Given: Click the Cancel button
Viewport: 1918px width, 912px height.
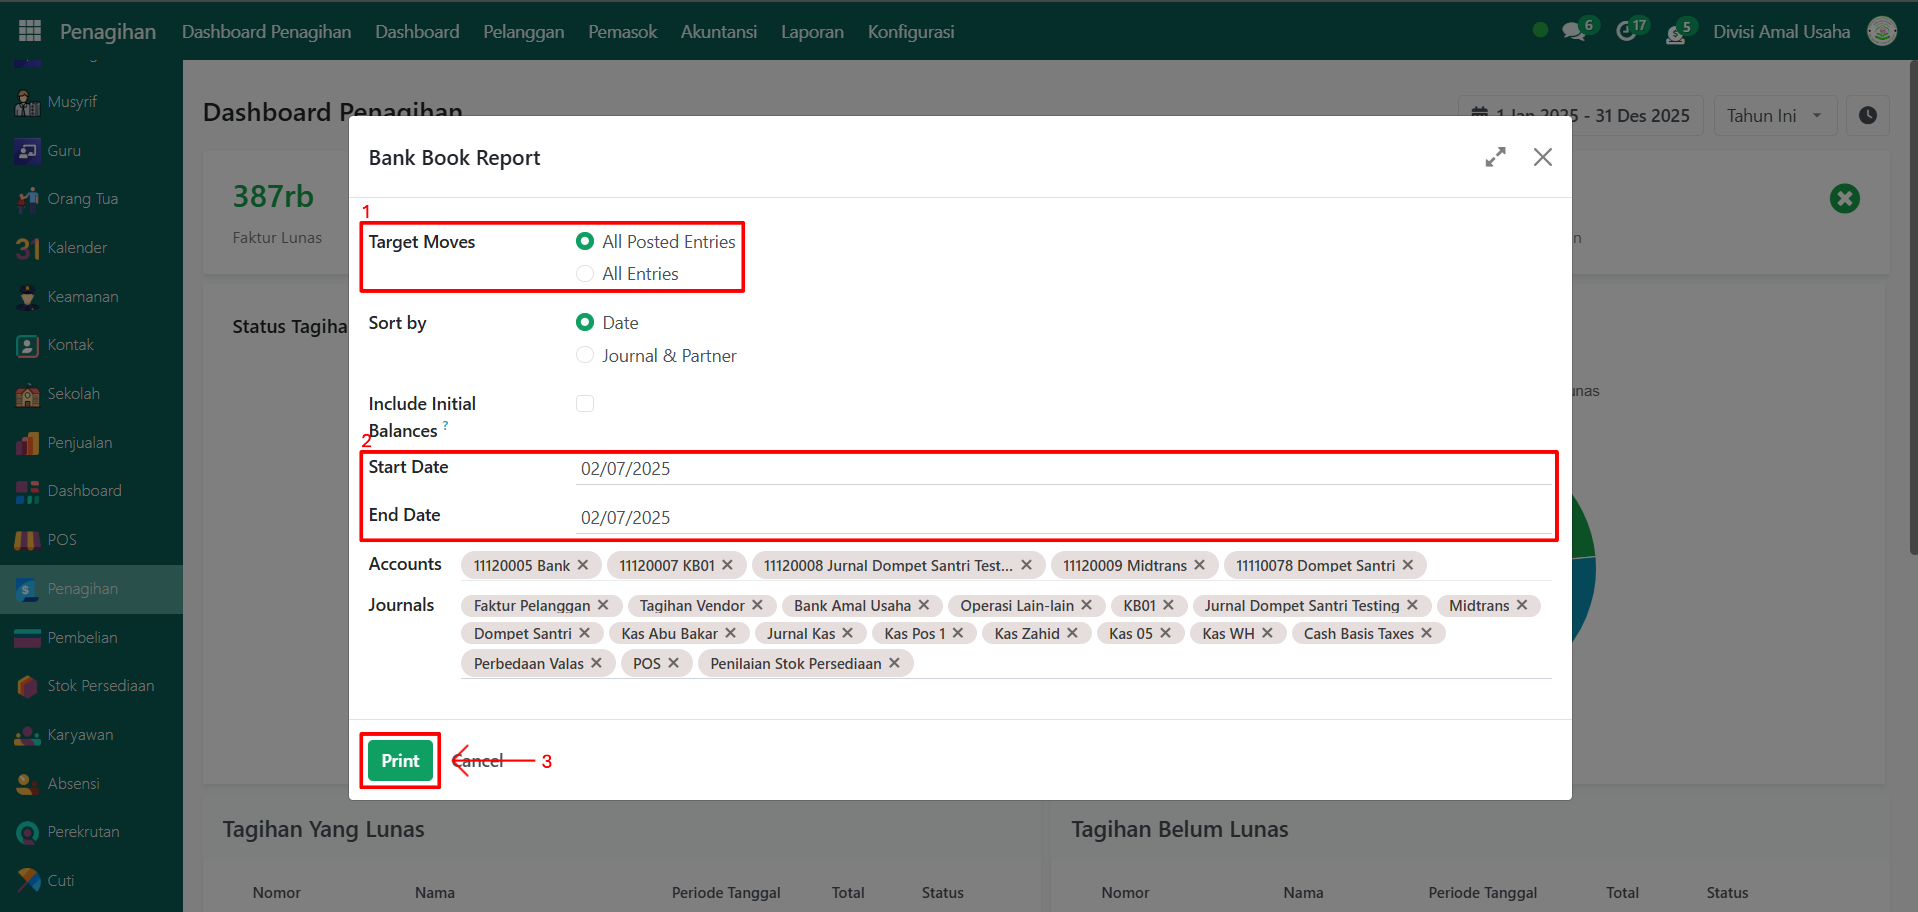Looking at the screenshot, I should [x=480, y=761].
